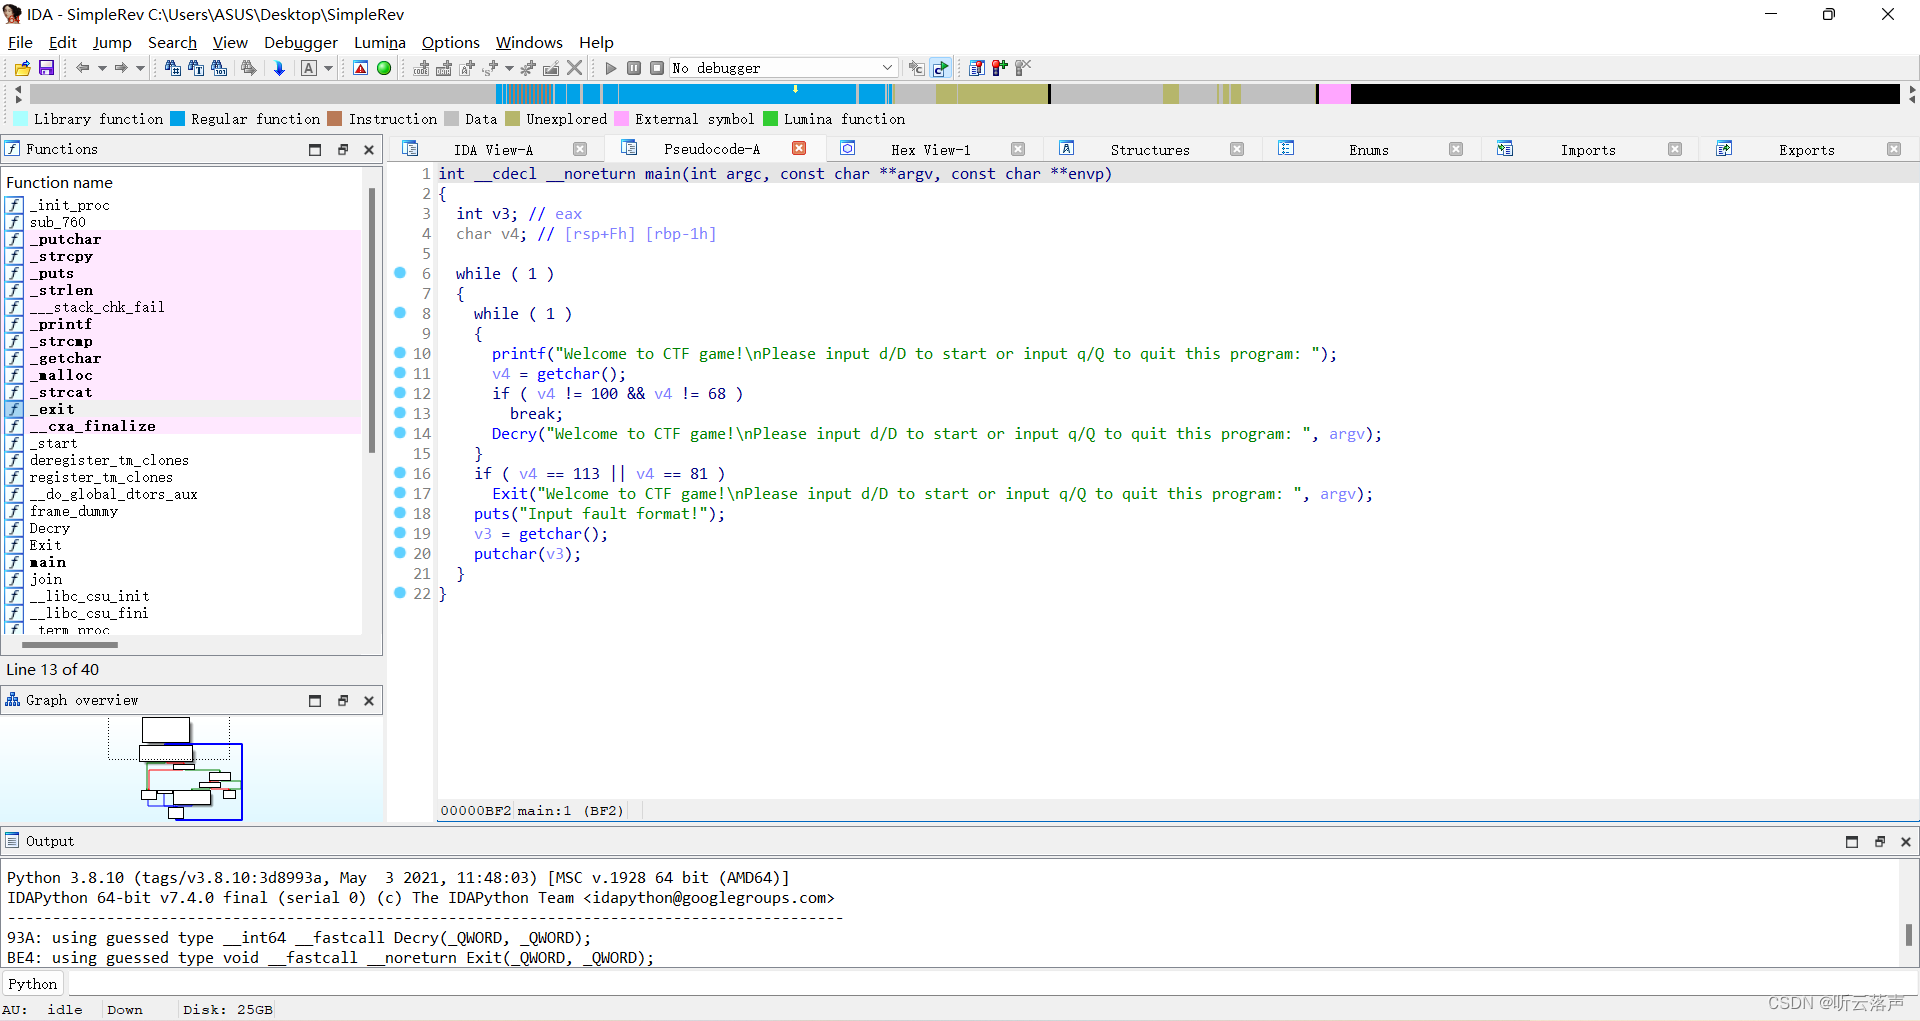
Task: Open the No debugger selector
Action: point(780,68)
